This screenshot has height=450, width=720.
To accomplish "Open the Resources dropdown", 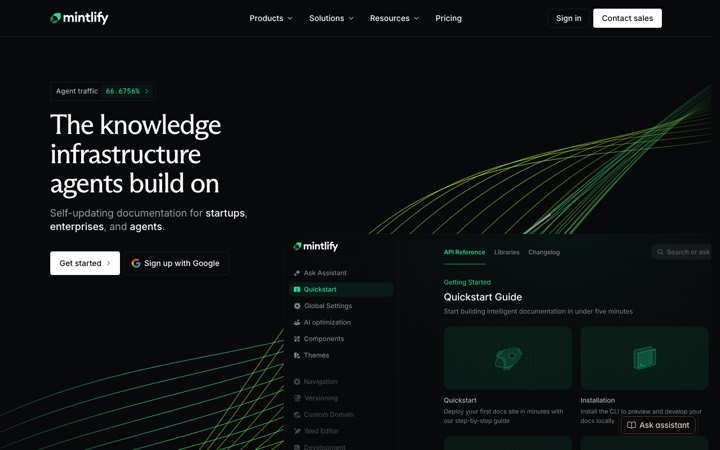I will point(394,18).
